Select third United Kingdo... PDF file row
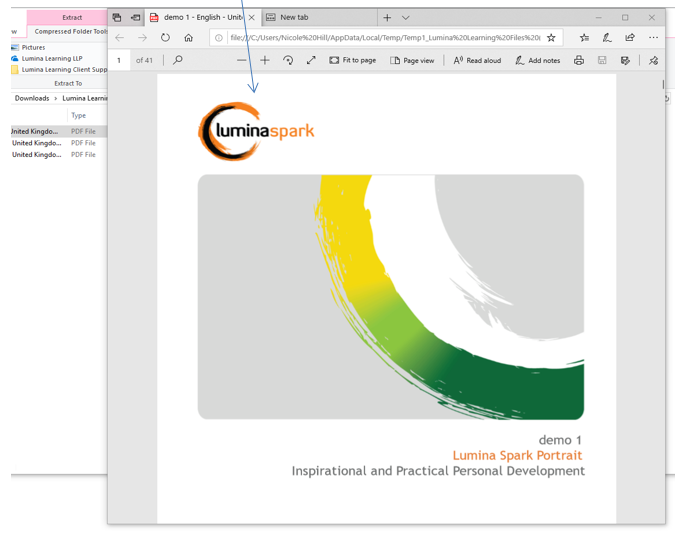Screen dimensions: 680x534 pyautogui.click(x=59, y=154)
